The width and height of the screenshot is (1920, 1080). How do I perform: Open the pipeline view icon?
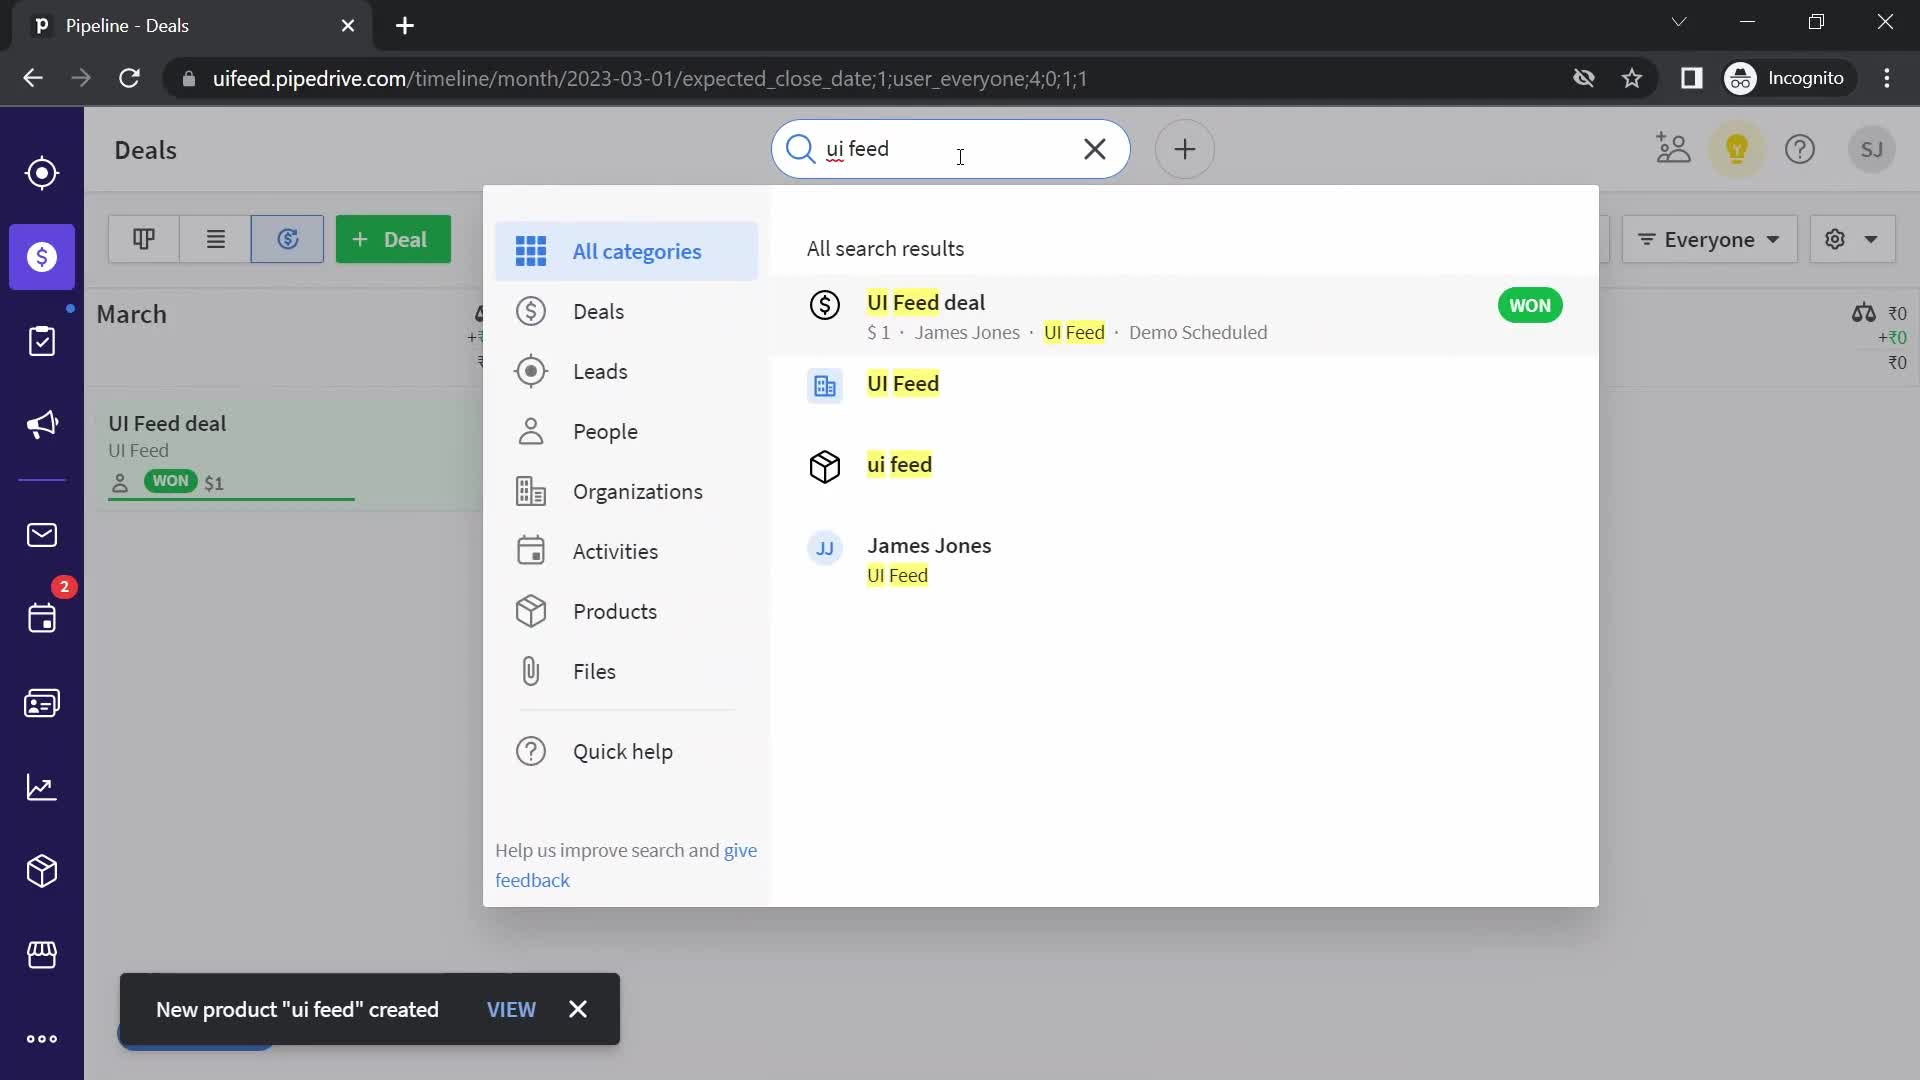pyautogui.click(x=142, y=239)
